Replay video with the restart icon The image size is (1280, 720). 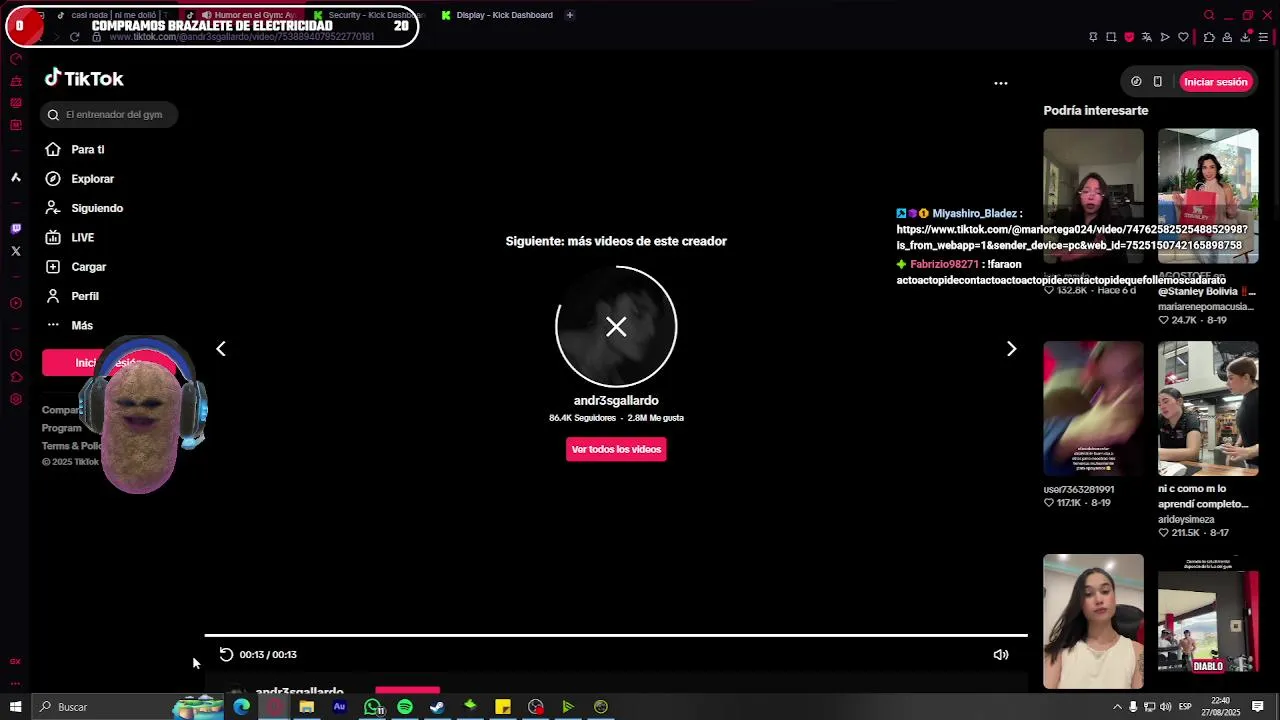click(x=226, y=655)
